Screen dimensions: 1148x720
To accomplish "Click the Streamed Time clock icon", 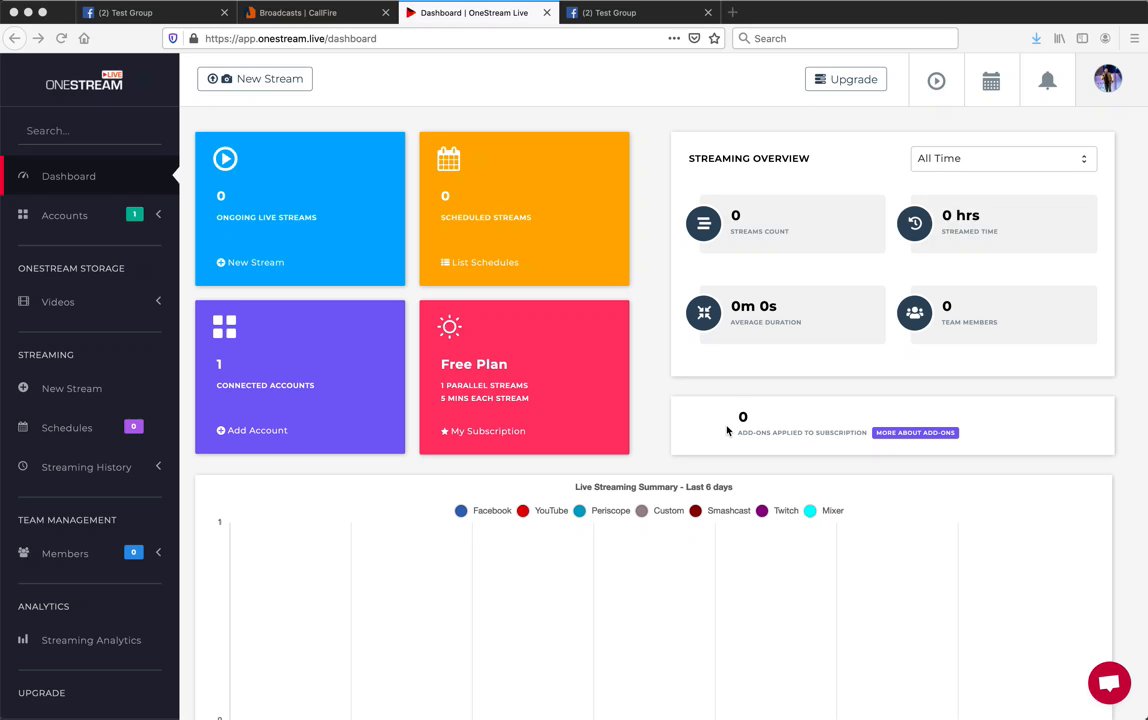I will (x=914, y=223).
